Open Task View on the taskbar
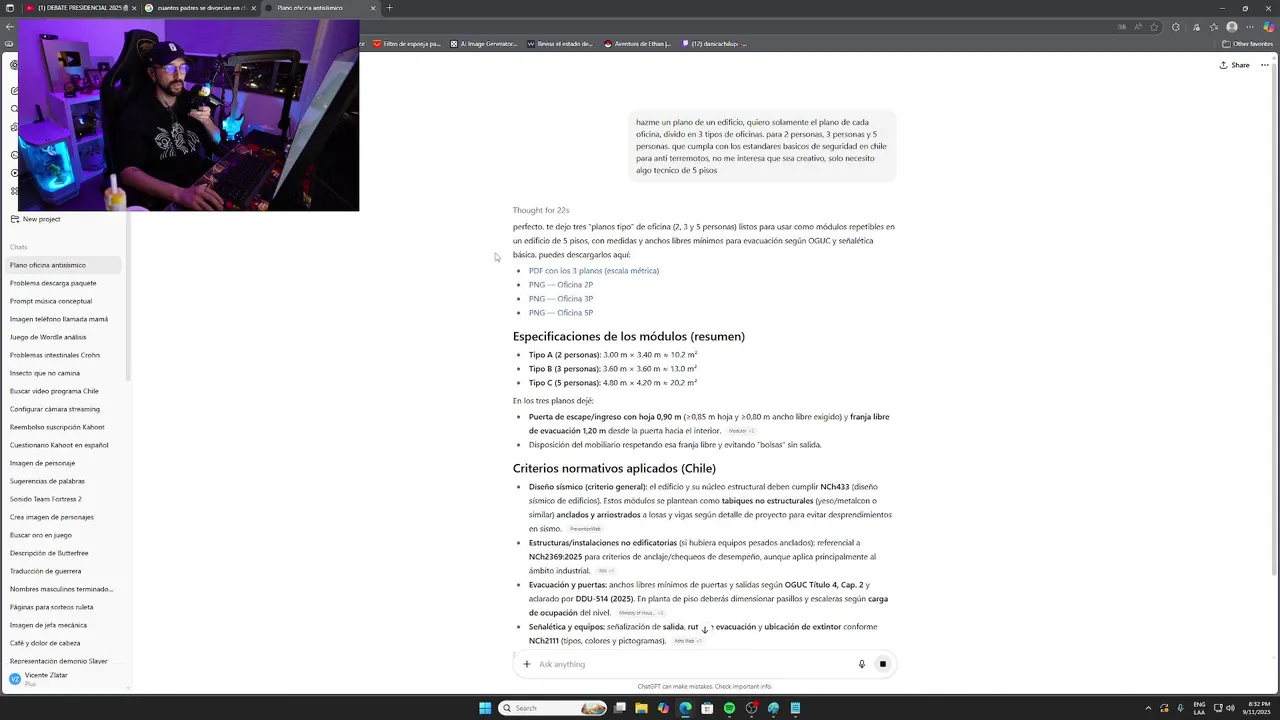Viewport: 1280px width, 720px height. coord(619,708)
